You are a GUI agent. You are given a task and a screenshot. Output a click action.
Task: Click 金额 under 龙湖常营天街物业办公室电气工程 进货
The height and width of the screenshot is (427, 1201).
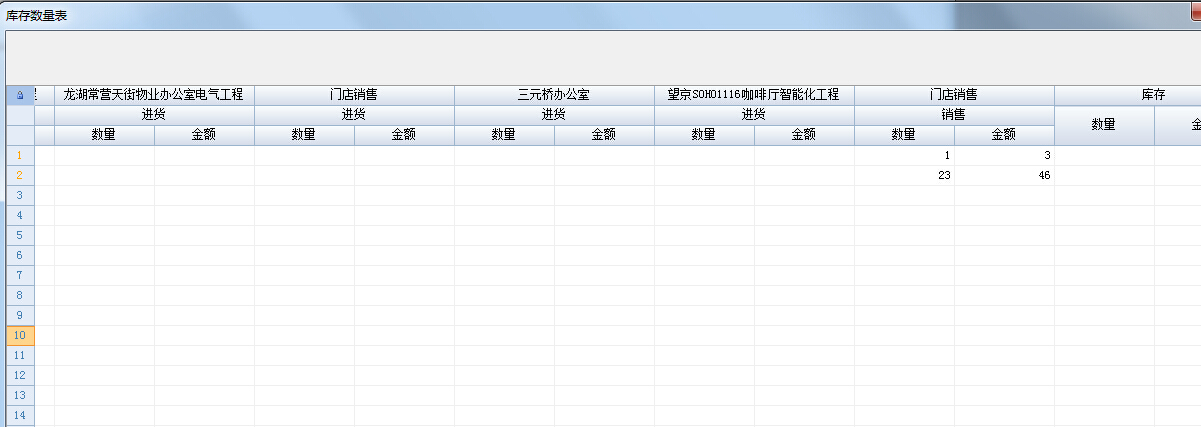[x=204, y=135]
